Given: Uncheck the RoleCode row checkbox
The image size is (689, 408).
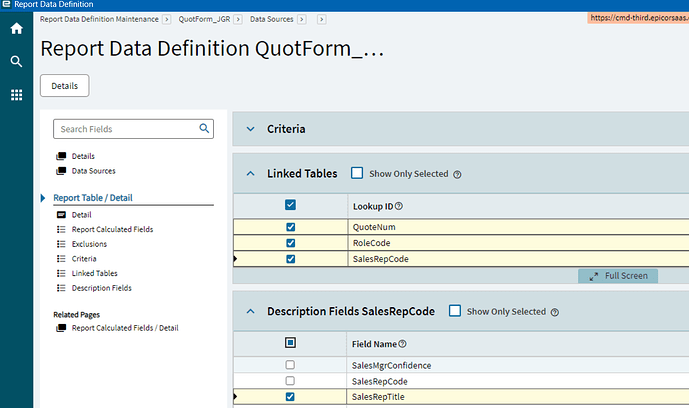Looking at the screenshot, I should click(290, 243).
